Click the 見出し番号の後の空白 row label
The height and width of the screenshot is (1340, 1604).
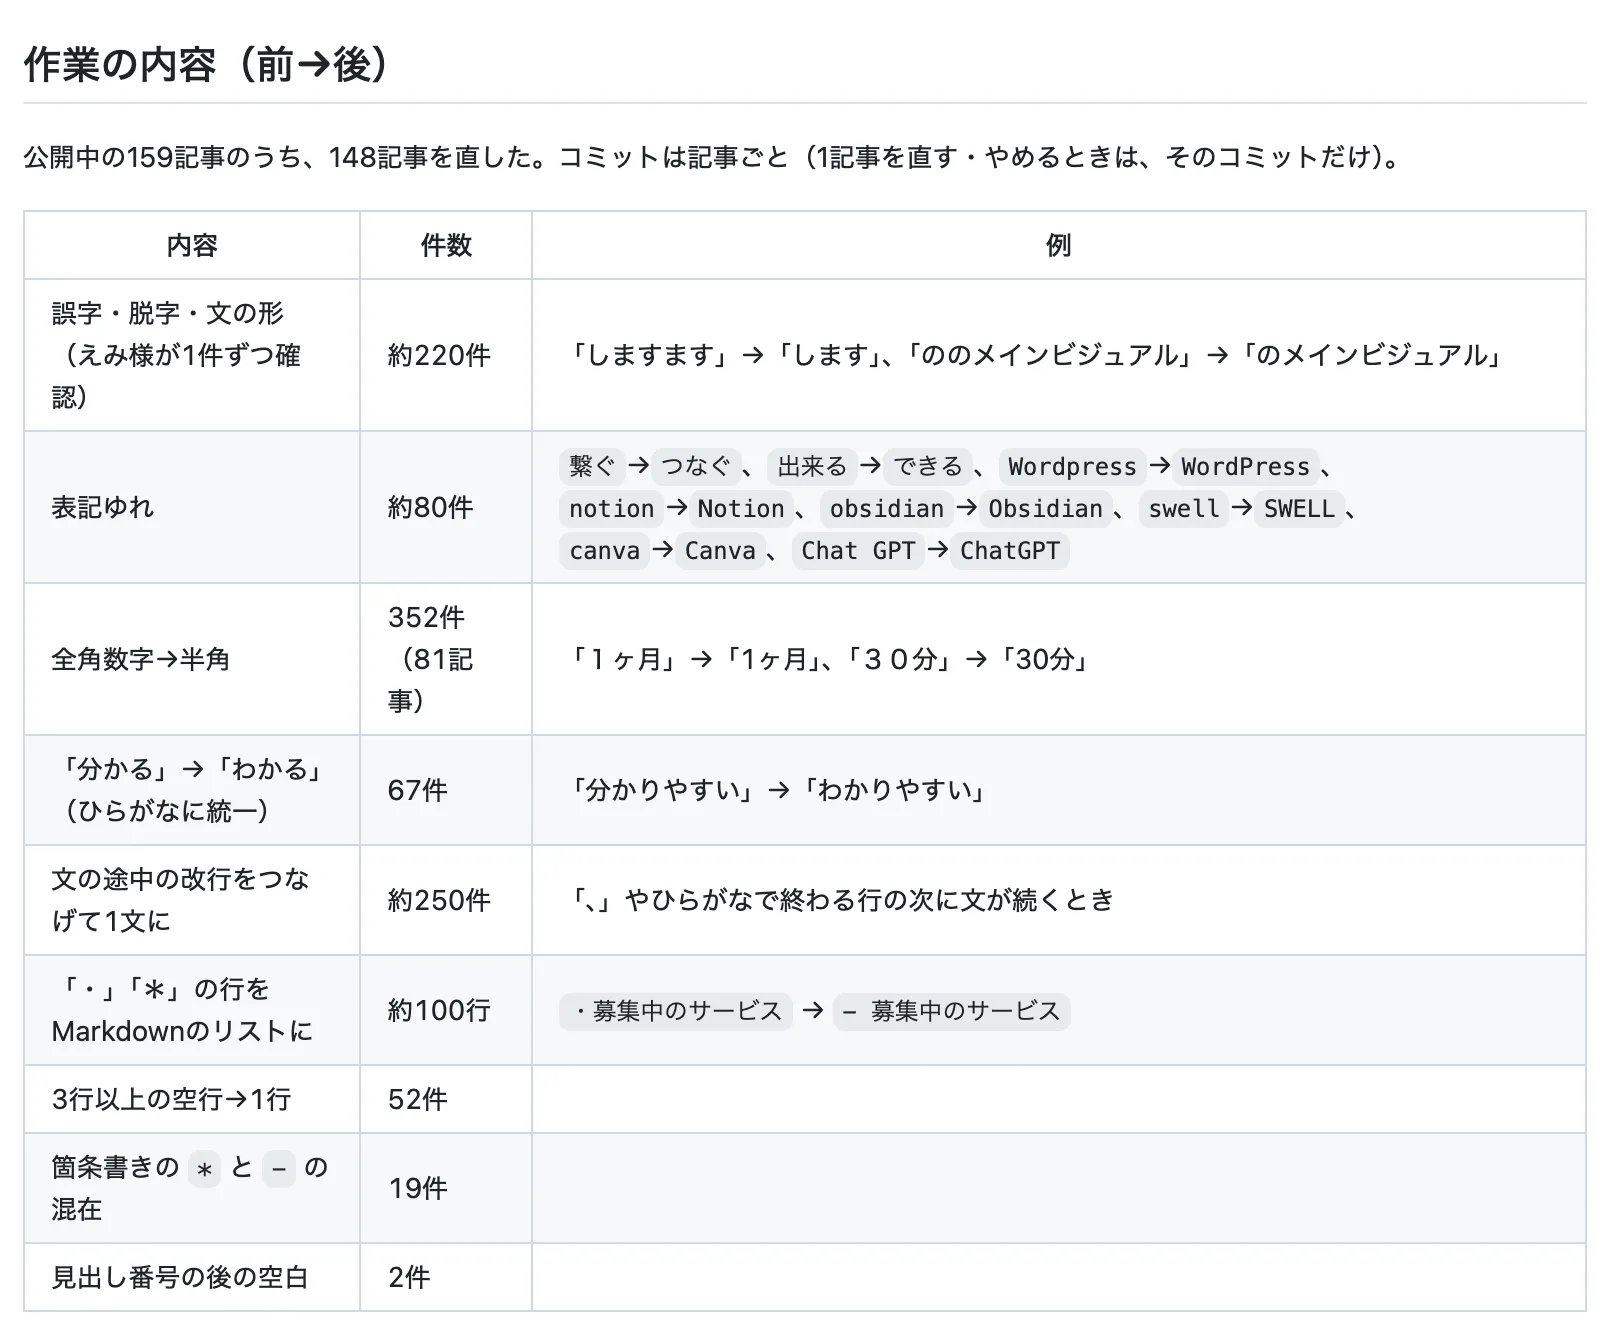[x=192, y=1277]
